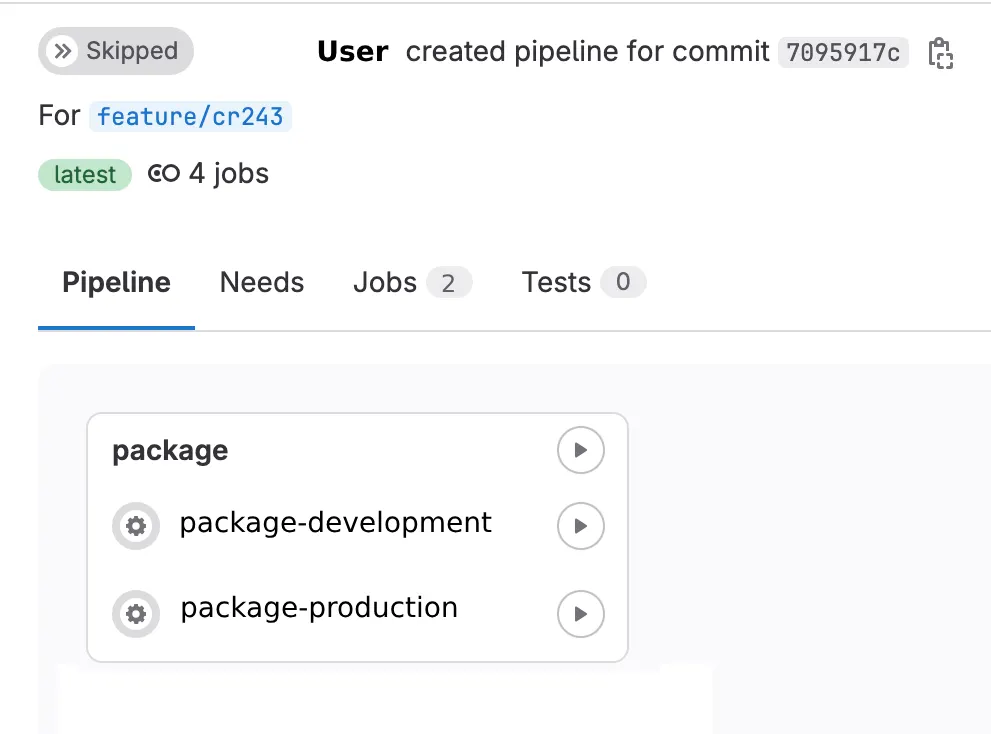Copy the commit SHA using clipboard icon
Screen dimensions: 991x734
click(x=941, y=55)
